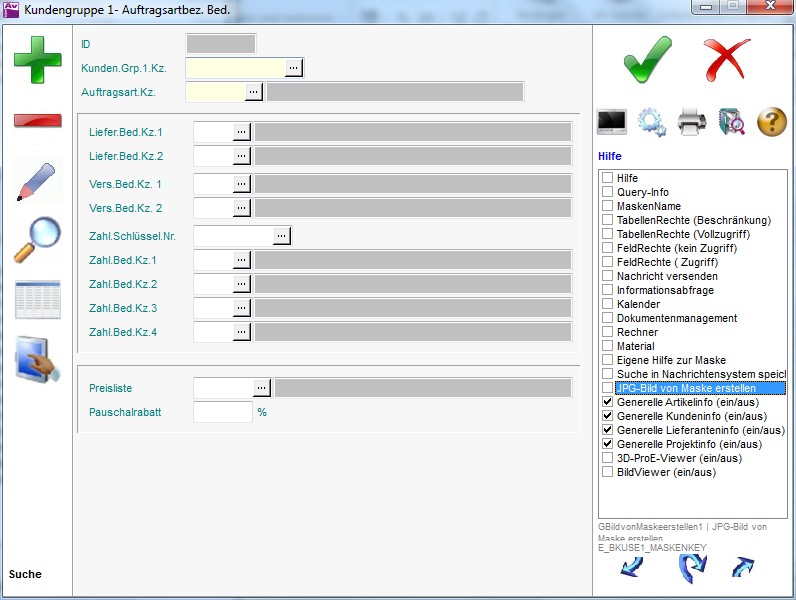Open lookup button for Zahl.Schlüssel.Nr.

click(x=282, y=235)
